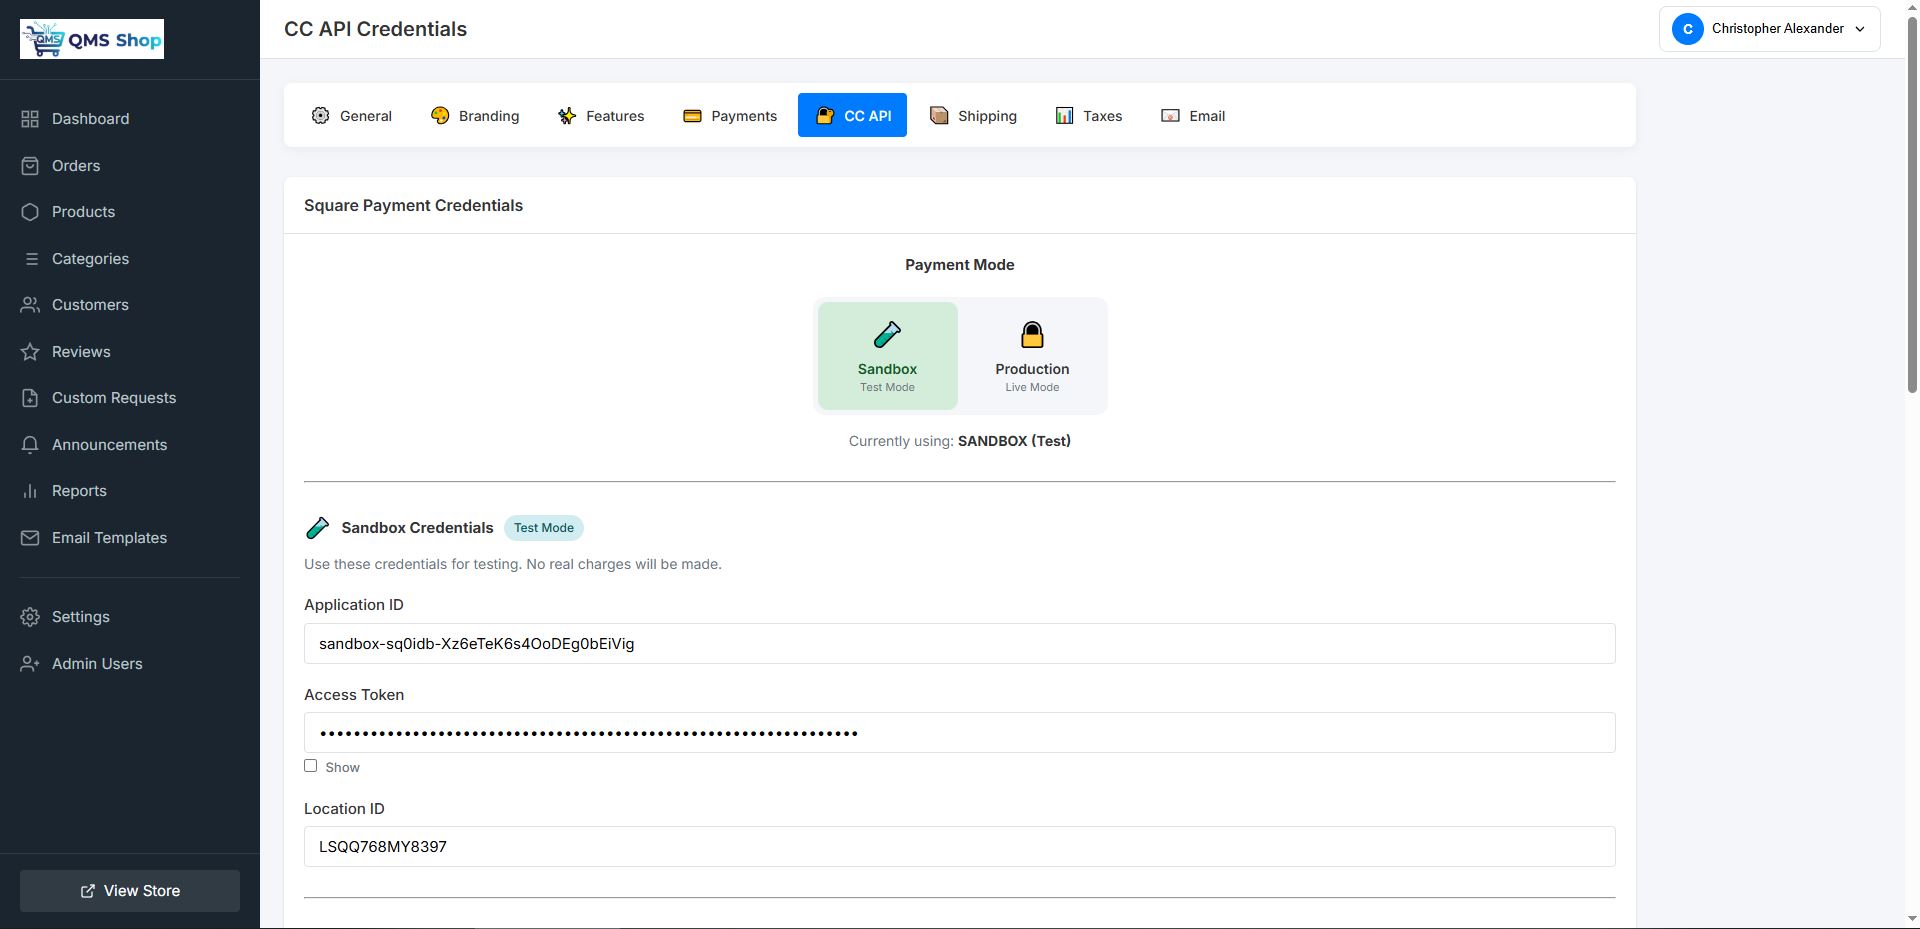Switch to Production live mode
This screenshot has width=1920, height=929.
[x=1031, y=356]
